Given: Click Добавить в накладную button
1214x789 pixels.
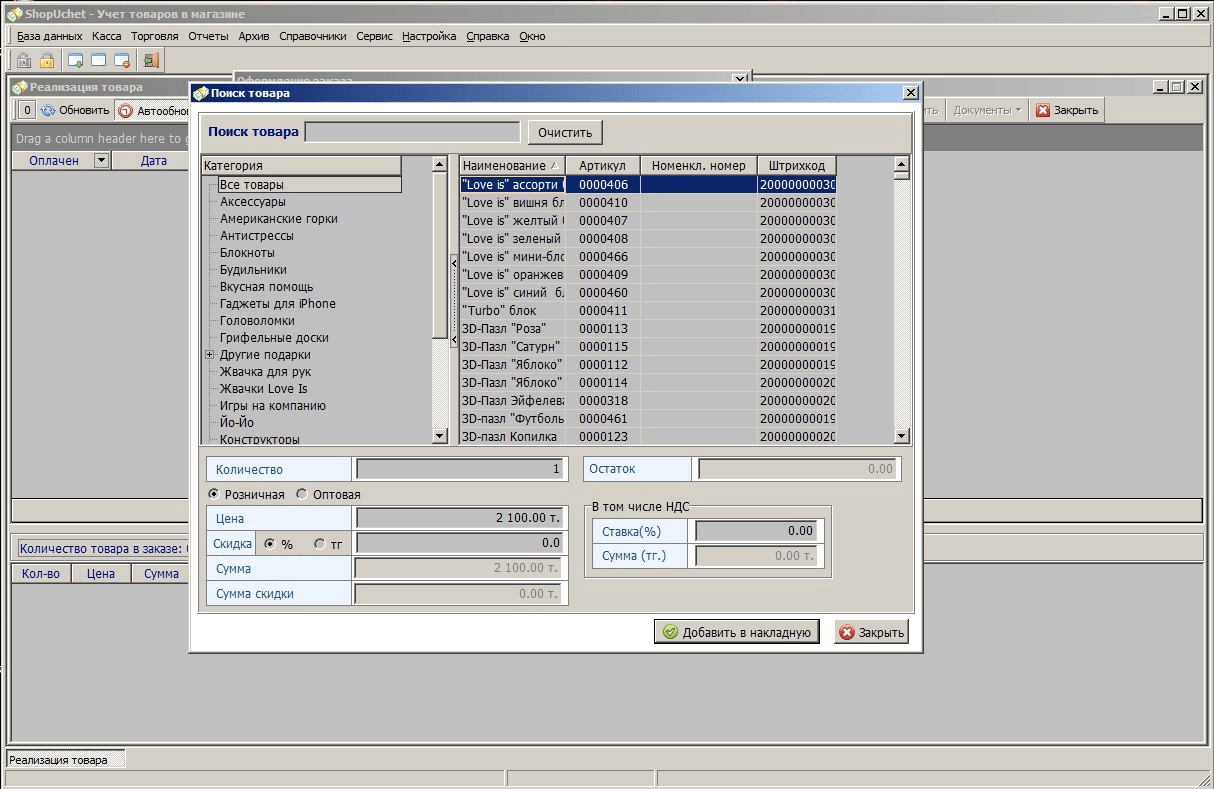Looking at the screenshot, I should (x=737, y=632).
